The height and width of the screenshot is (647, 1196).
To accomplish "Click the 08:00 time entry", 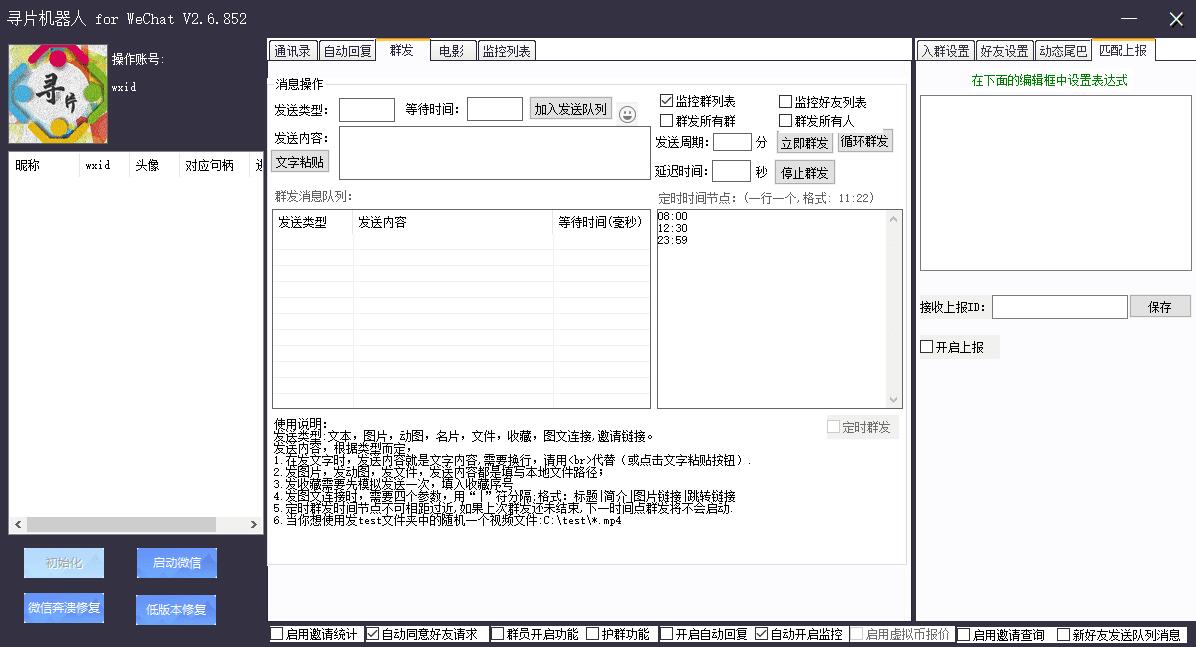I will pyautogui.click(x=673, y=217).
